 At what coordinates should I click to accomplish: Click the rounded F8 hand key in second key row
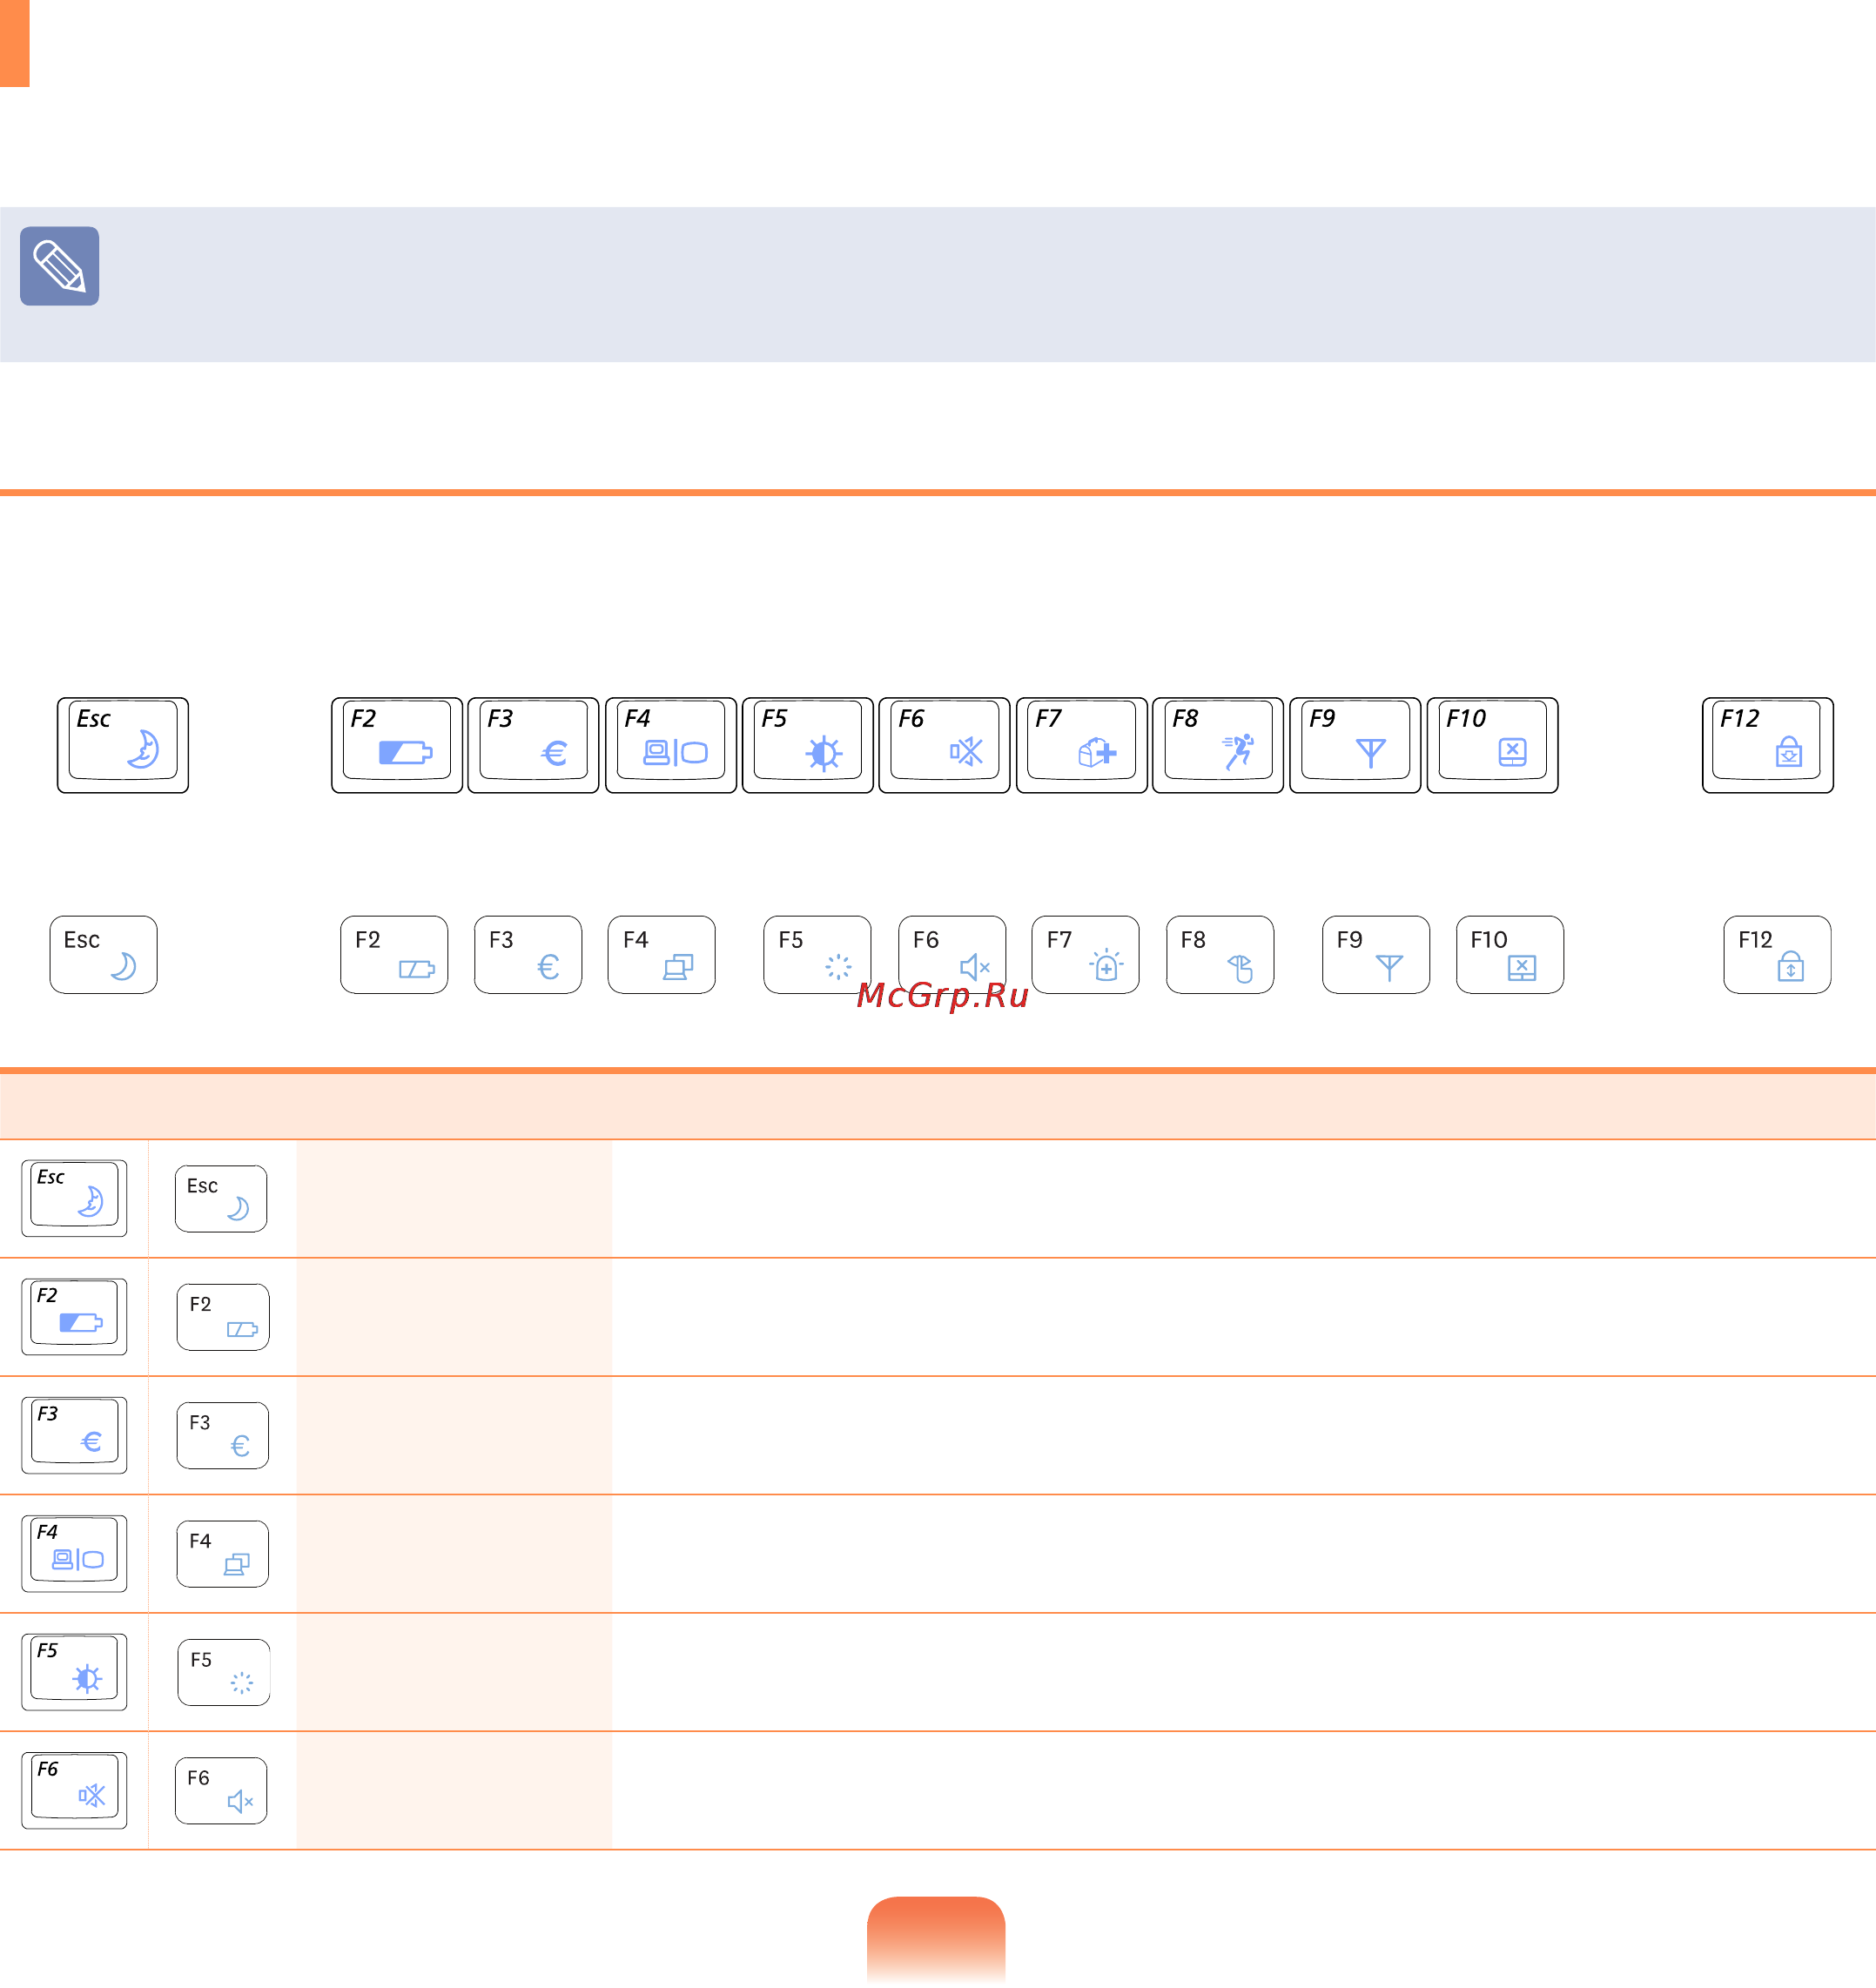tap(1220, 954)
